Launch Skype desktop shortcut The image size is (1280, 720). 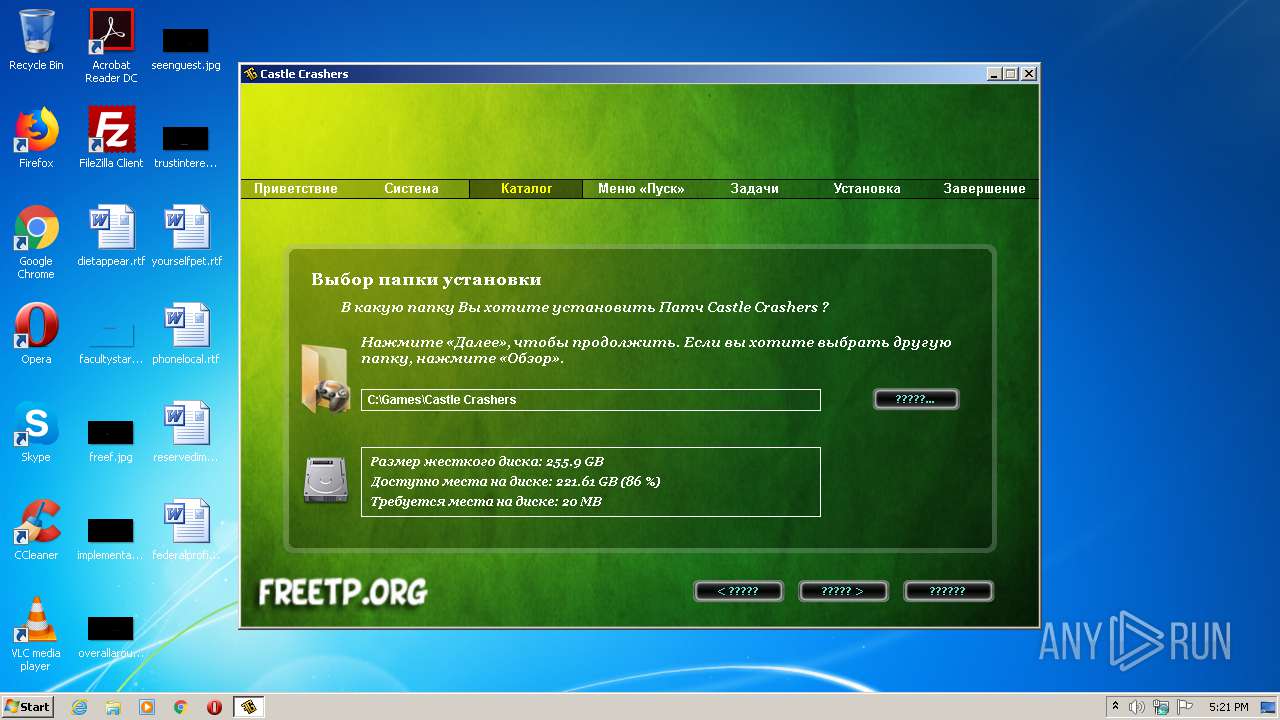(36, 432)
